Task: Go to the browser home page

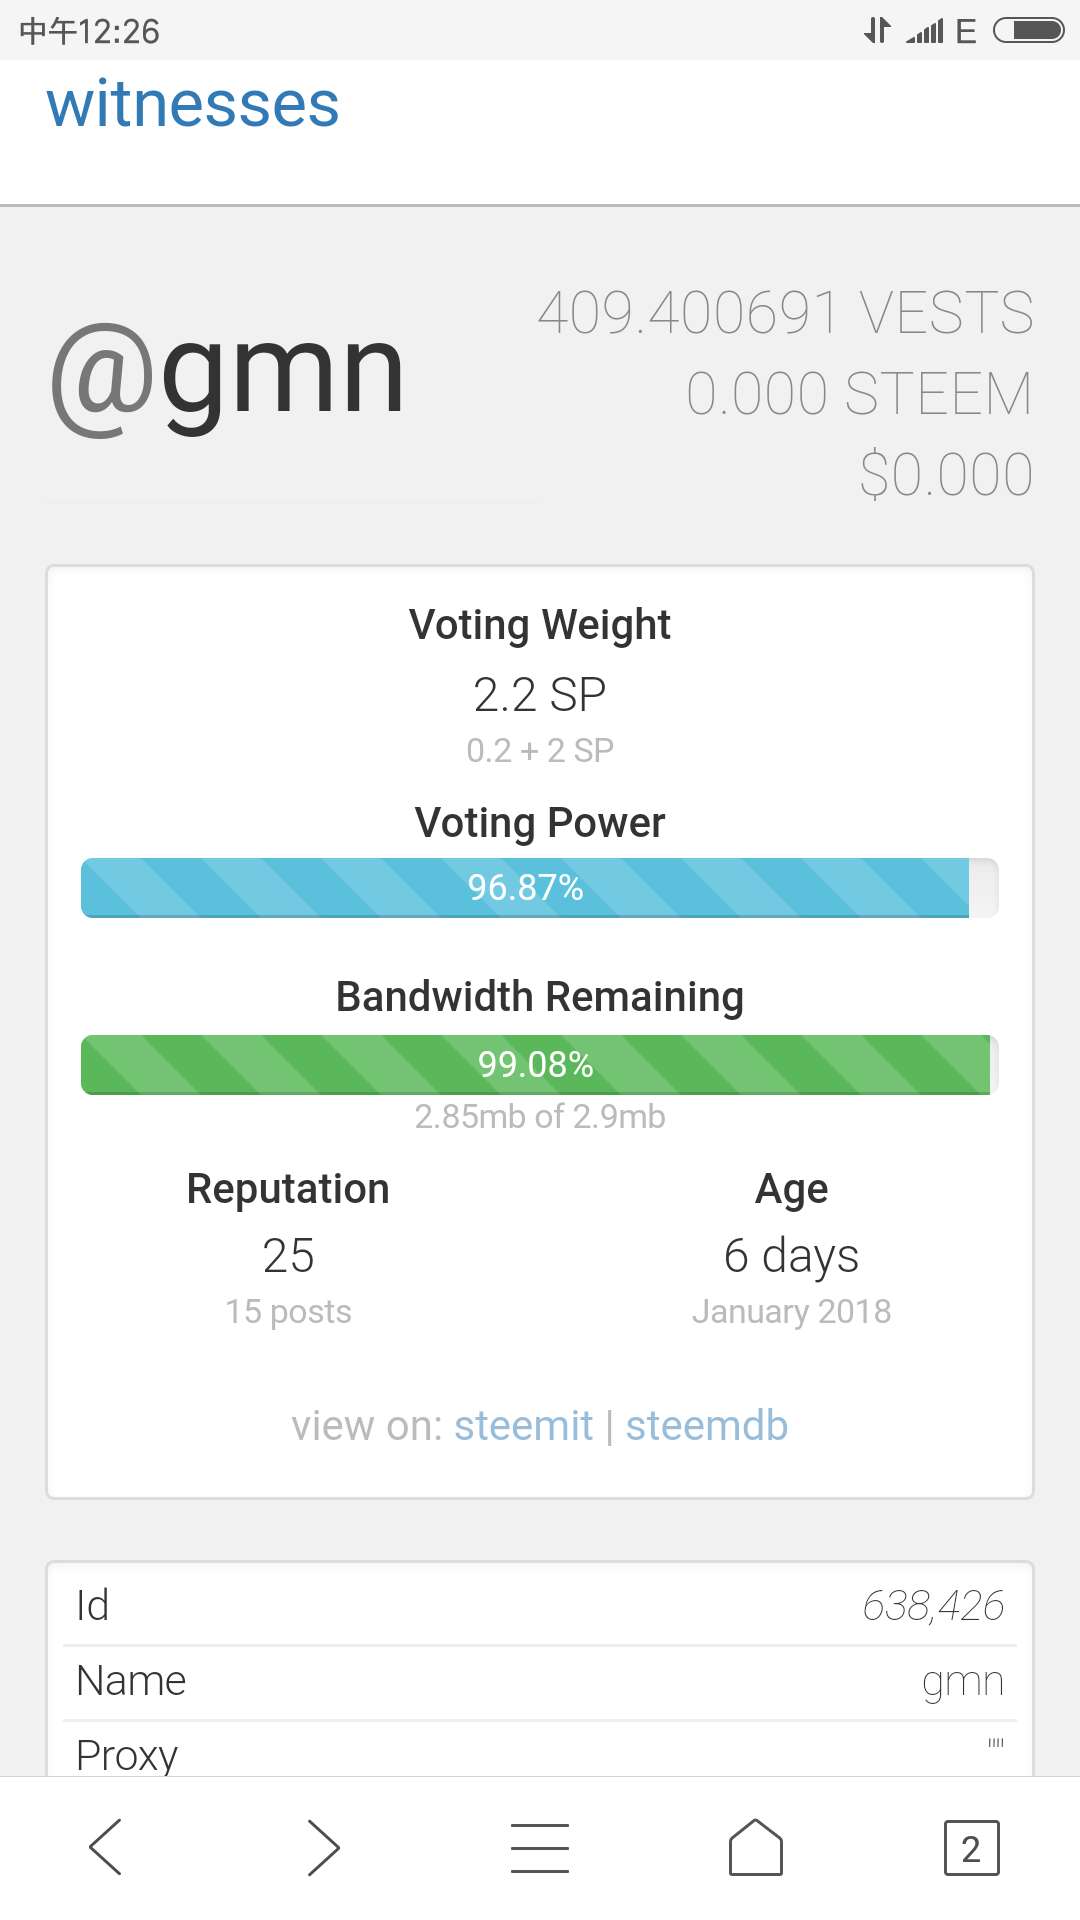Action: [x=756, y=1847]
